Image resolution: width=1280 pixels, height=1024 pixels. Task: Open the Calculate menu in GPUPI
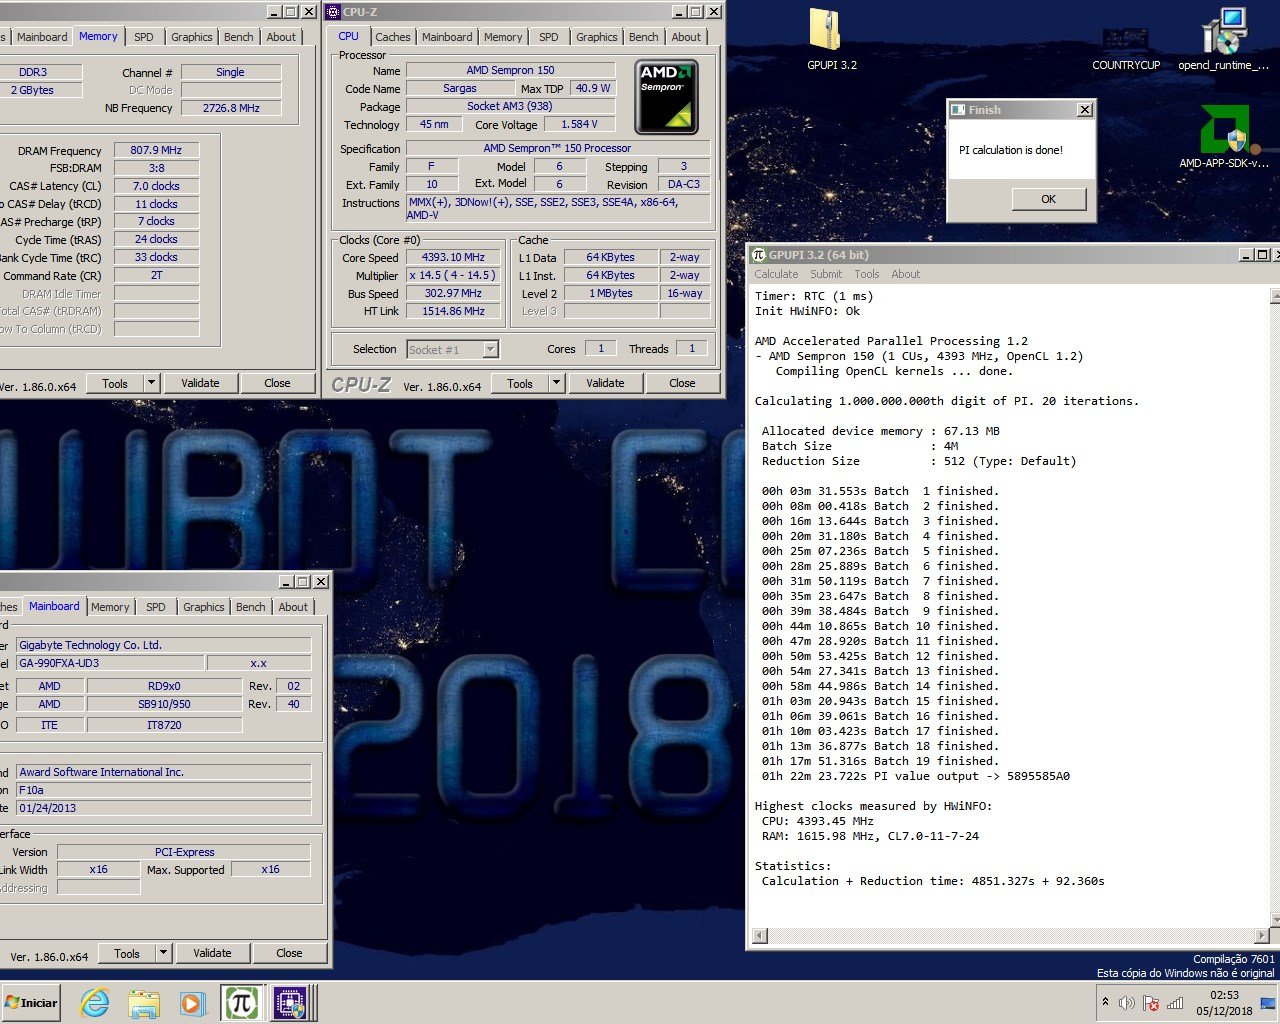click(776, 274)
